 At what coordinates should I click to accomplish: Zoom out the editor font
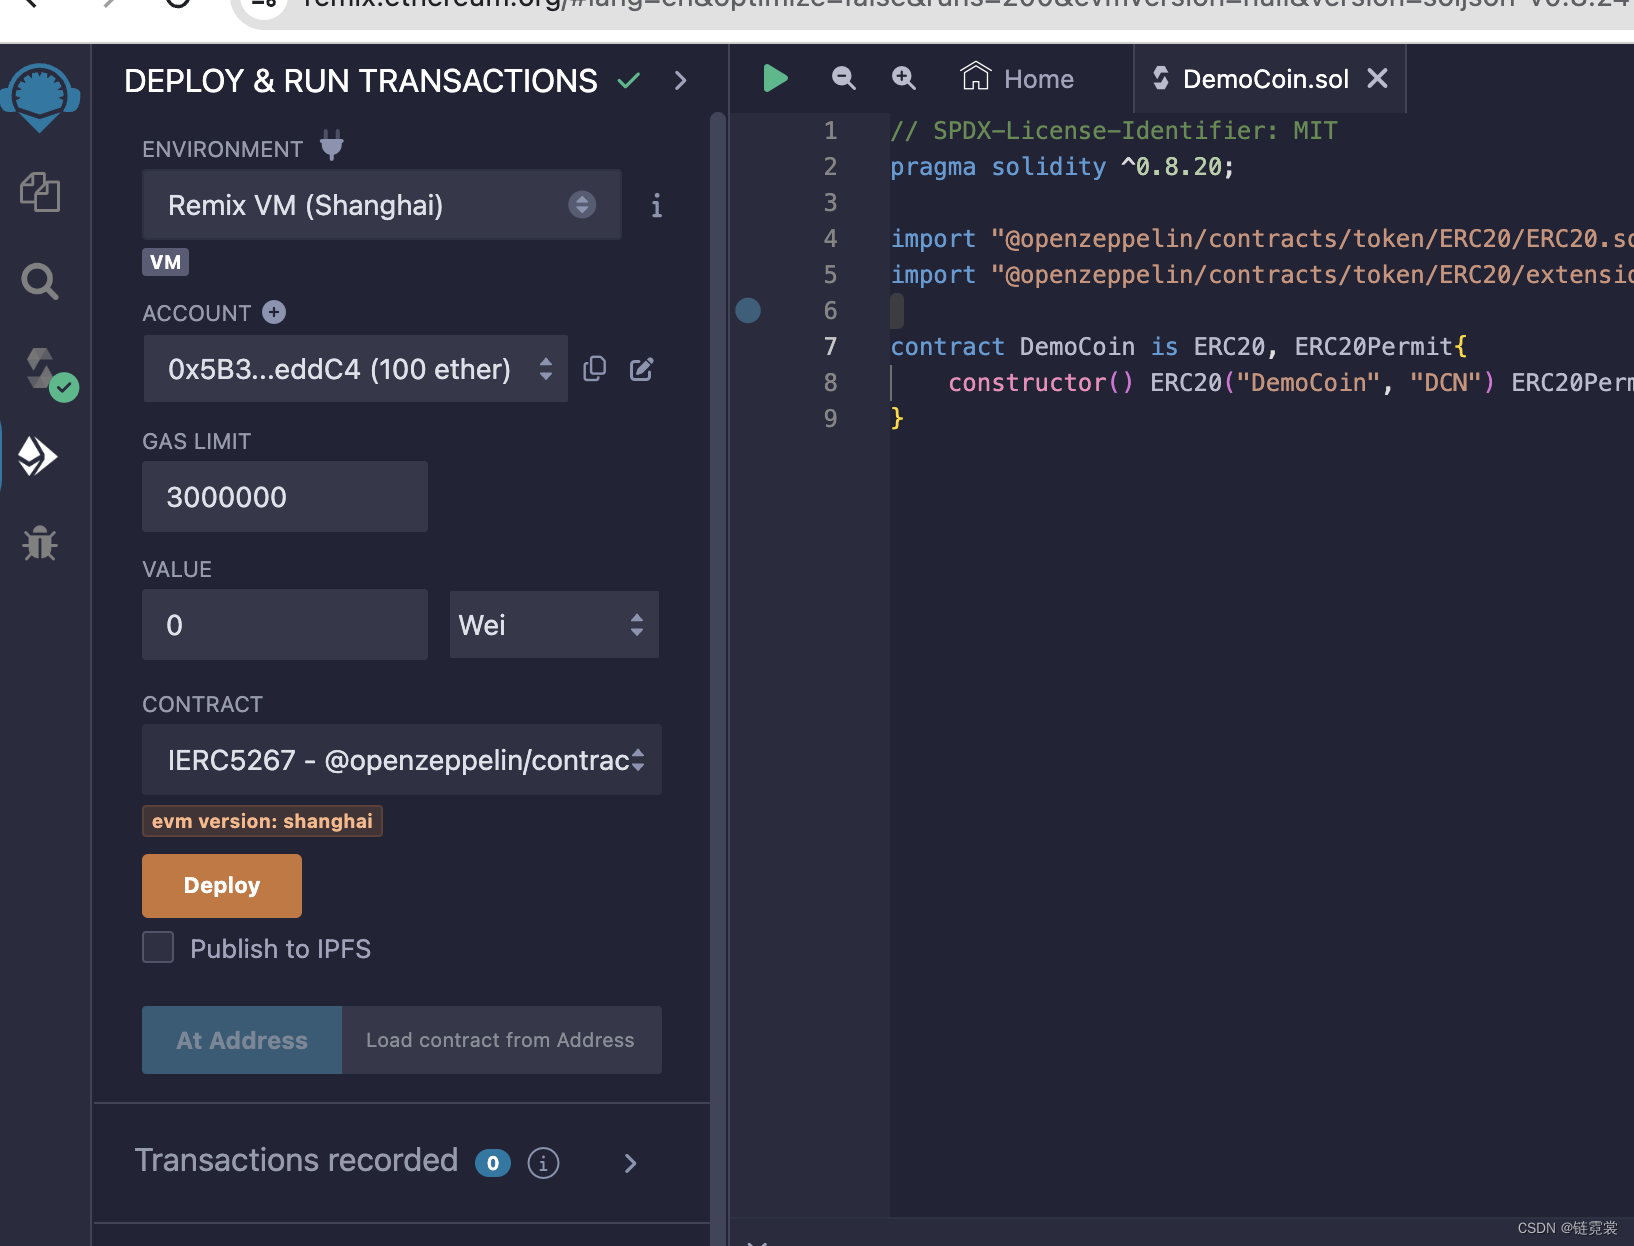click(844, 78)
